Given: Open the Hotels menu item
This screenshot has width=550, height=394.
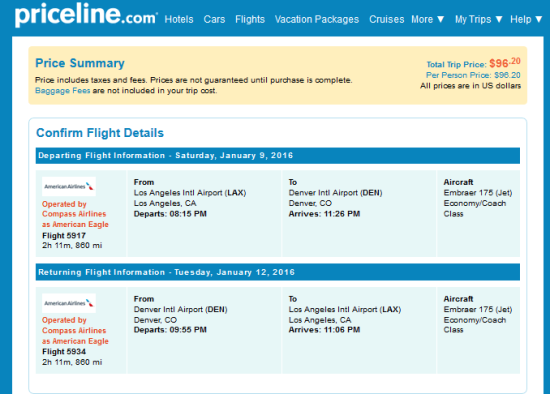Looking at the screenshot, I should [x=179, y=19].
